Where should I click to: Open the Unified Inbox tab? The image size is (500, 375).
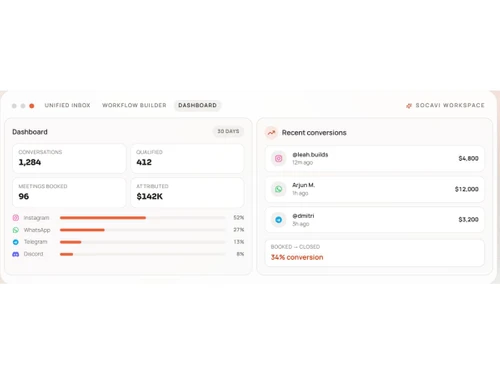click(67, 105)
